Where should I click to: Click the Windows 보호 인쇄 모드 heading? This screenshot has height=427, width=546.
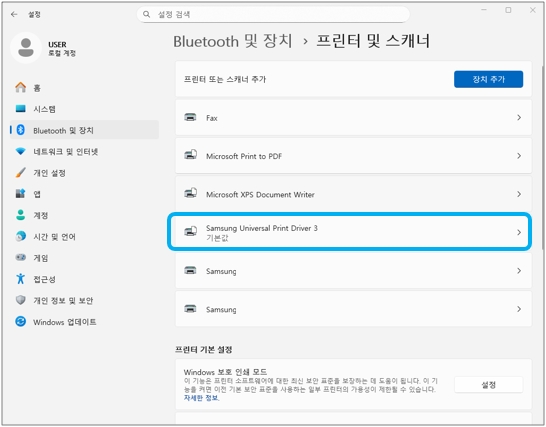[225, 372]
